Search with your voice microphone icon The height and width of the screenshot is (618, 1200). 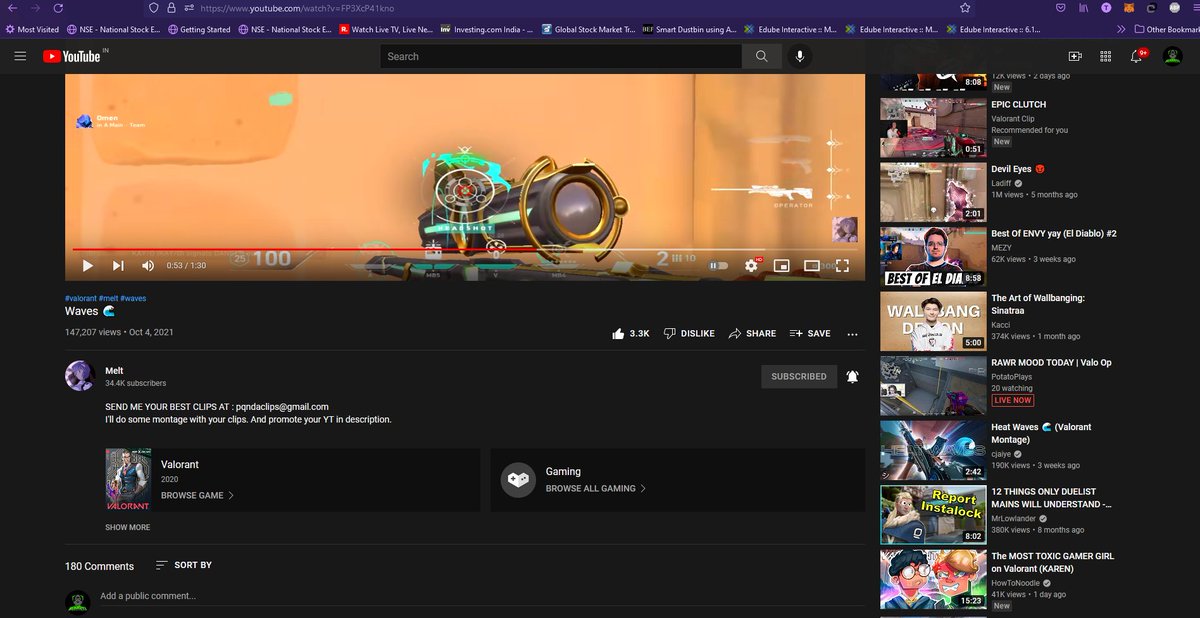[799, 56]
